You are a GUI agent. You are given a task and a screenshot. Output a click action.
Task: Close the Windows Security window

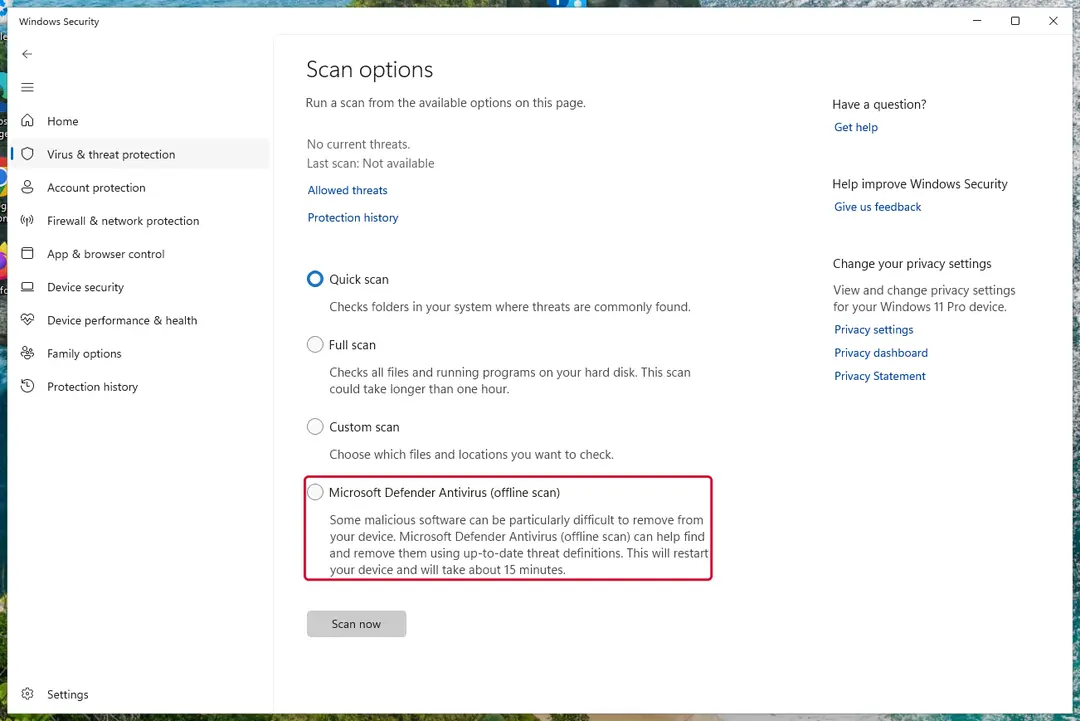[1053, 21]
